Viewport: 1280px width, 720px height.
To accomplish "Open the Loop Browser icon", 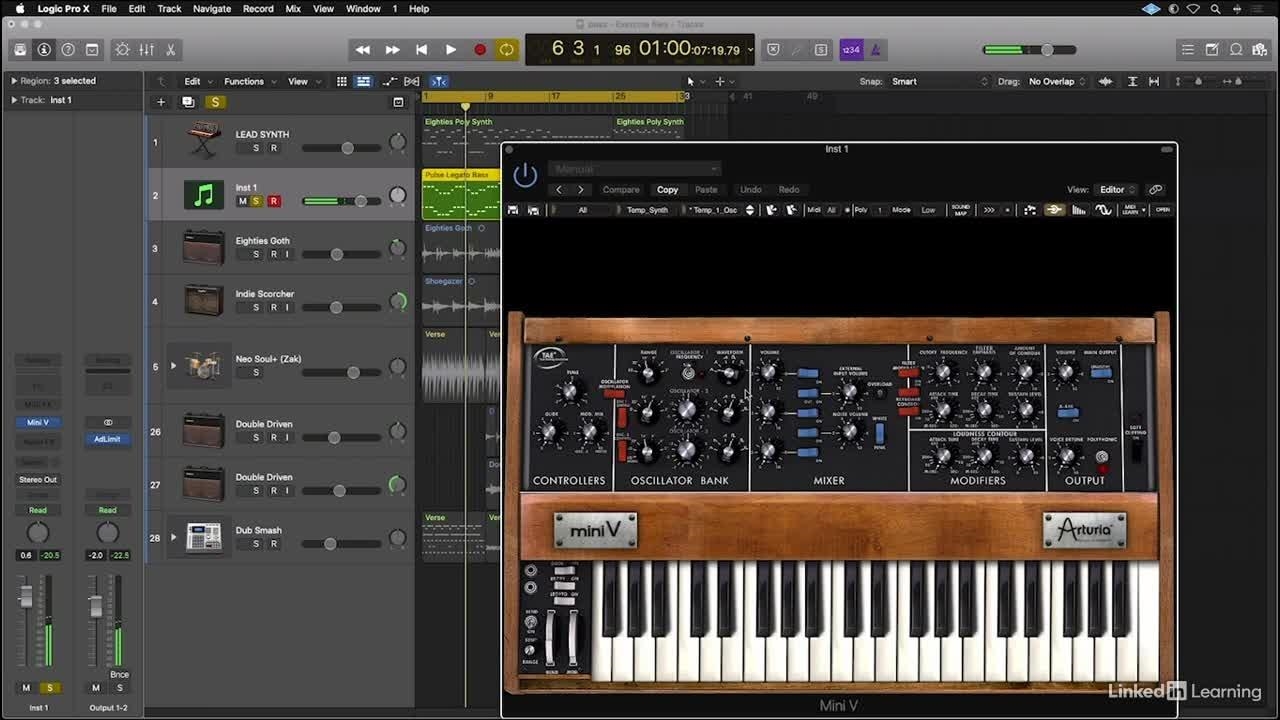I will click(x=1236, y=50).
